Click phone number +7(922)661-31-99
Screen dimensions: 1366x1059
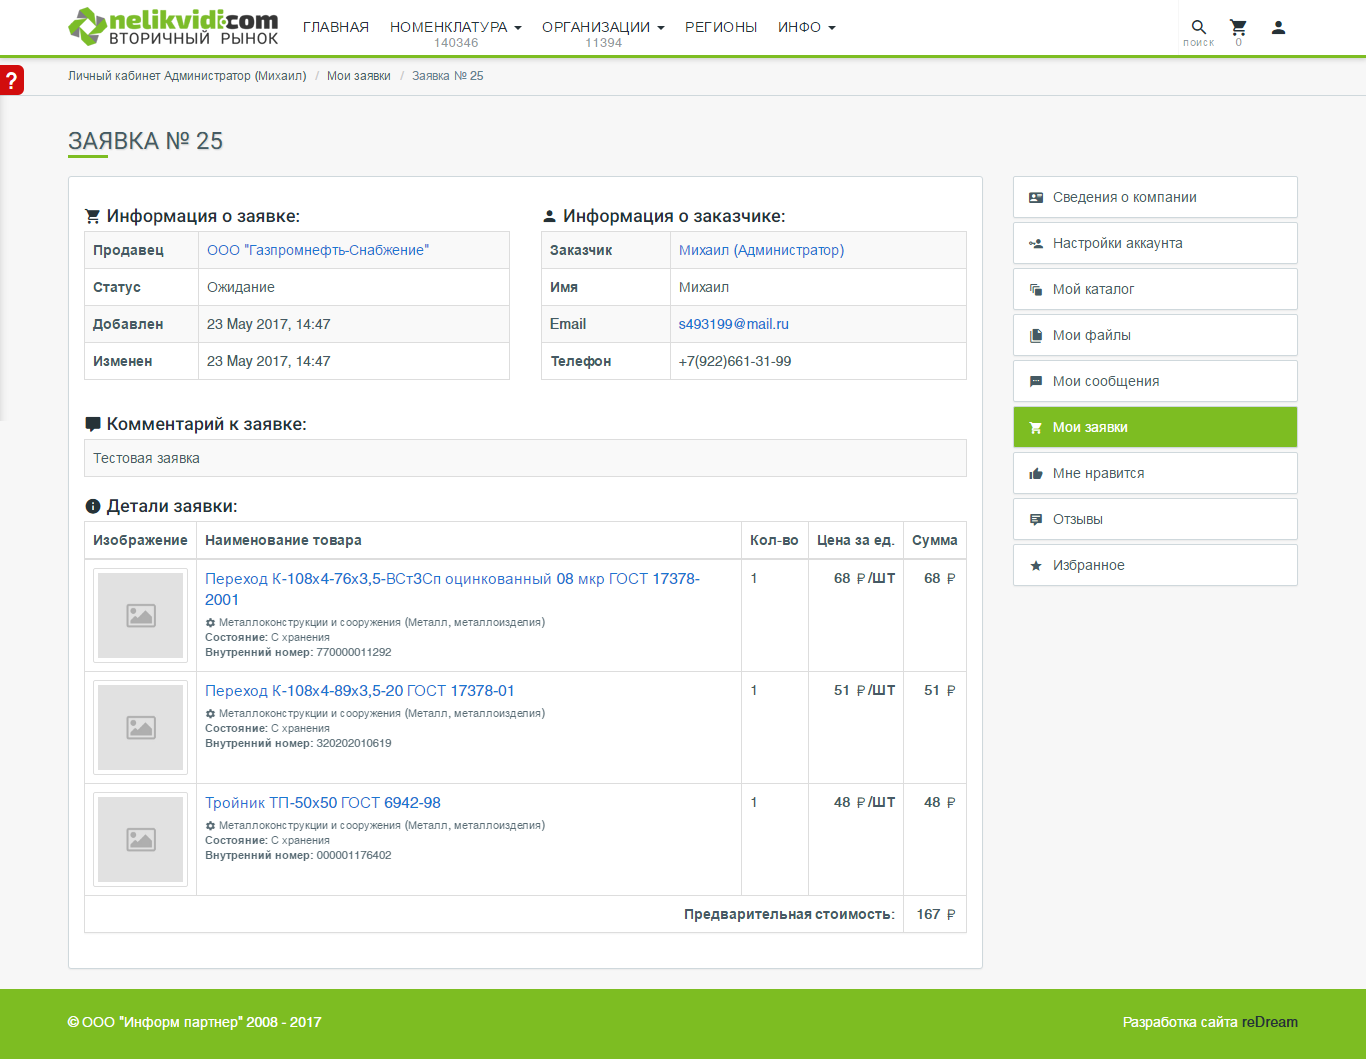tap(735, 361)
